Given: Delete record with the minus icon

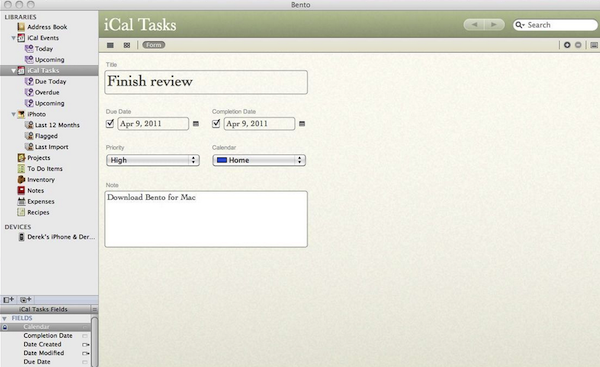Looking at the screenshot, I should pos(578,45).
